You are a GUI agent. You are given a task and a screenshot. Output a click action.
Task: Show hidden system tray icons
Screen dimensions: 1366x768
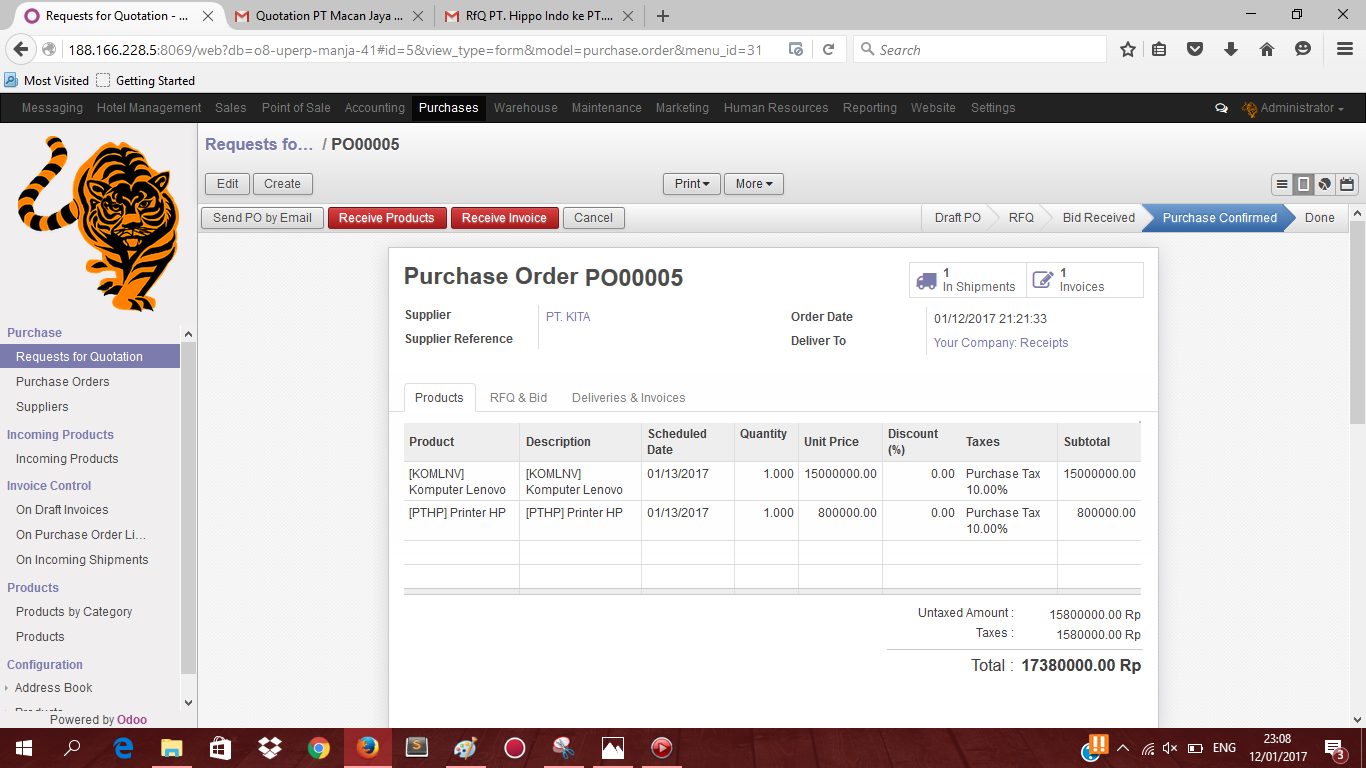coord(1122,748)
